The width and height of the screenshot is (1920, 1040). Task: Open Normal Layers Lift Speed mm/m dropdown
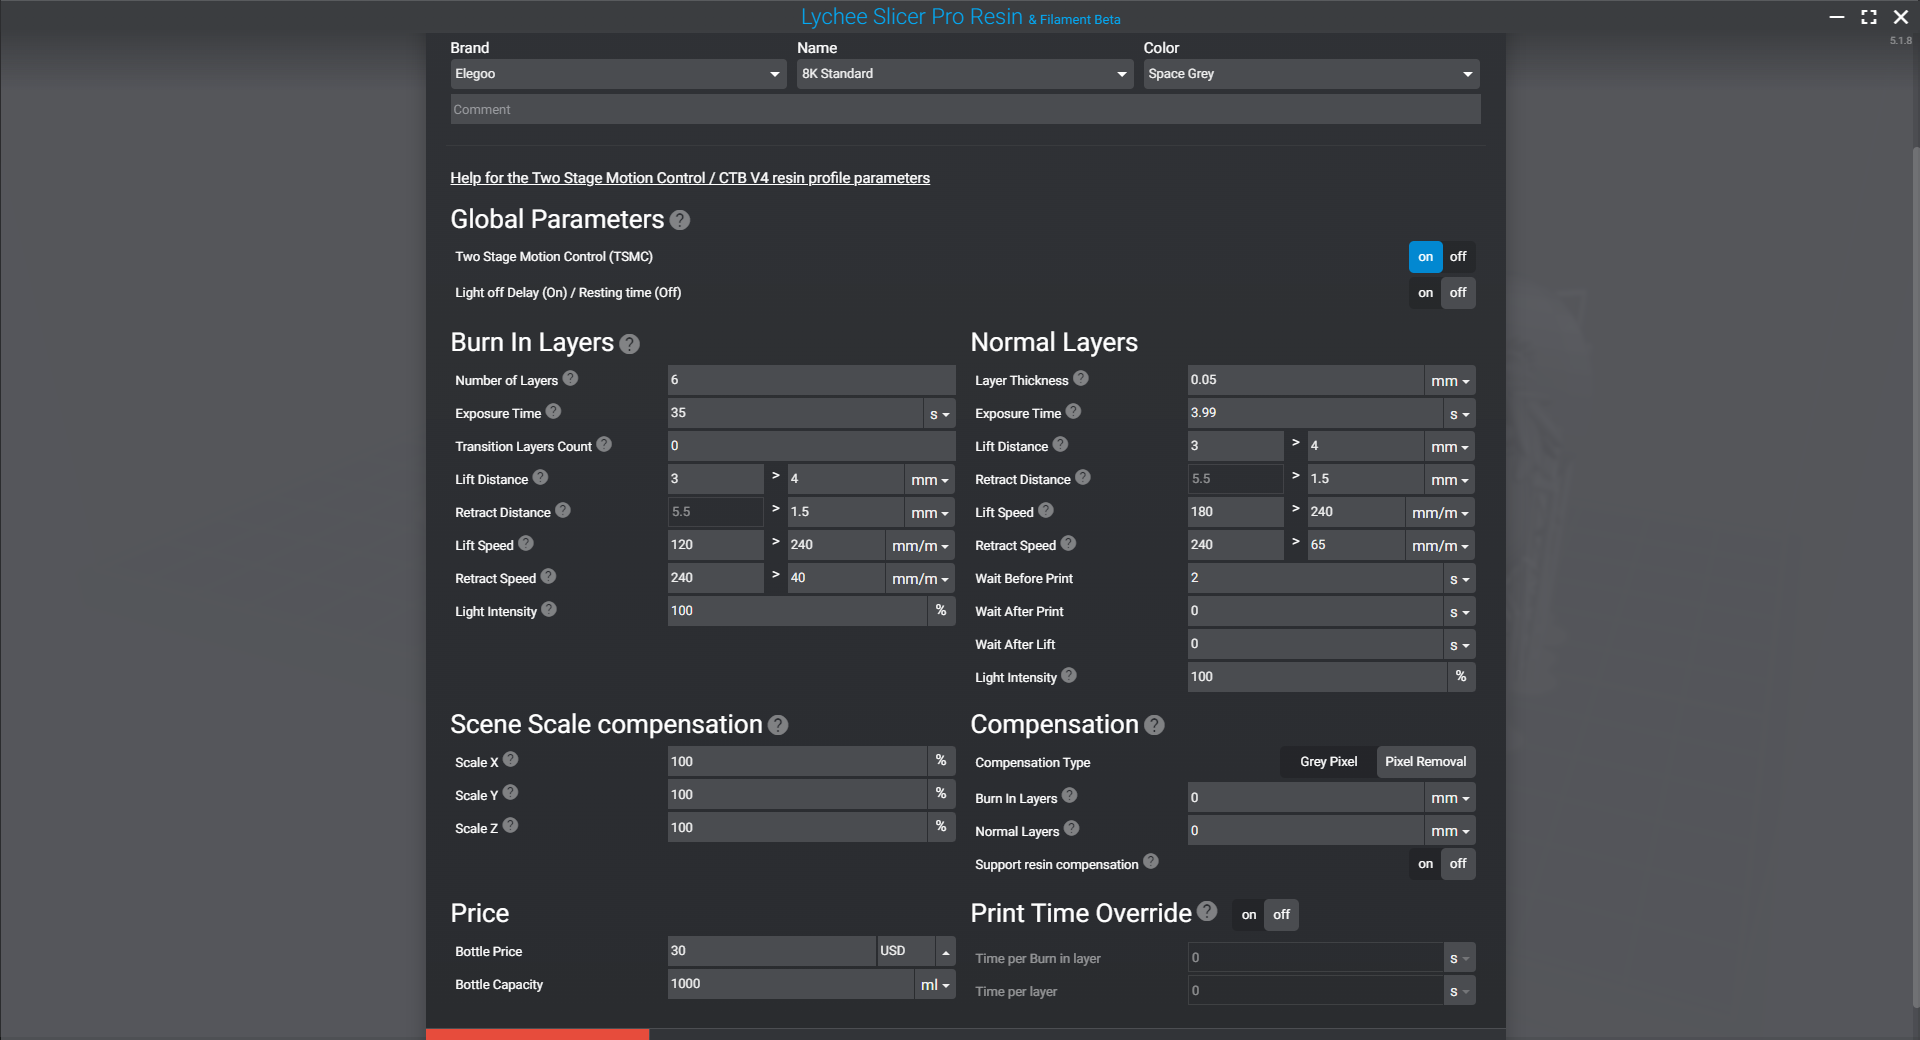(1440, 513)
